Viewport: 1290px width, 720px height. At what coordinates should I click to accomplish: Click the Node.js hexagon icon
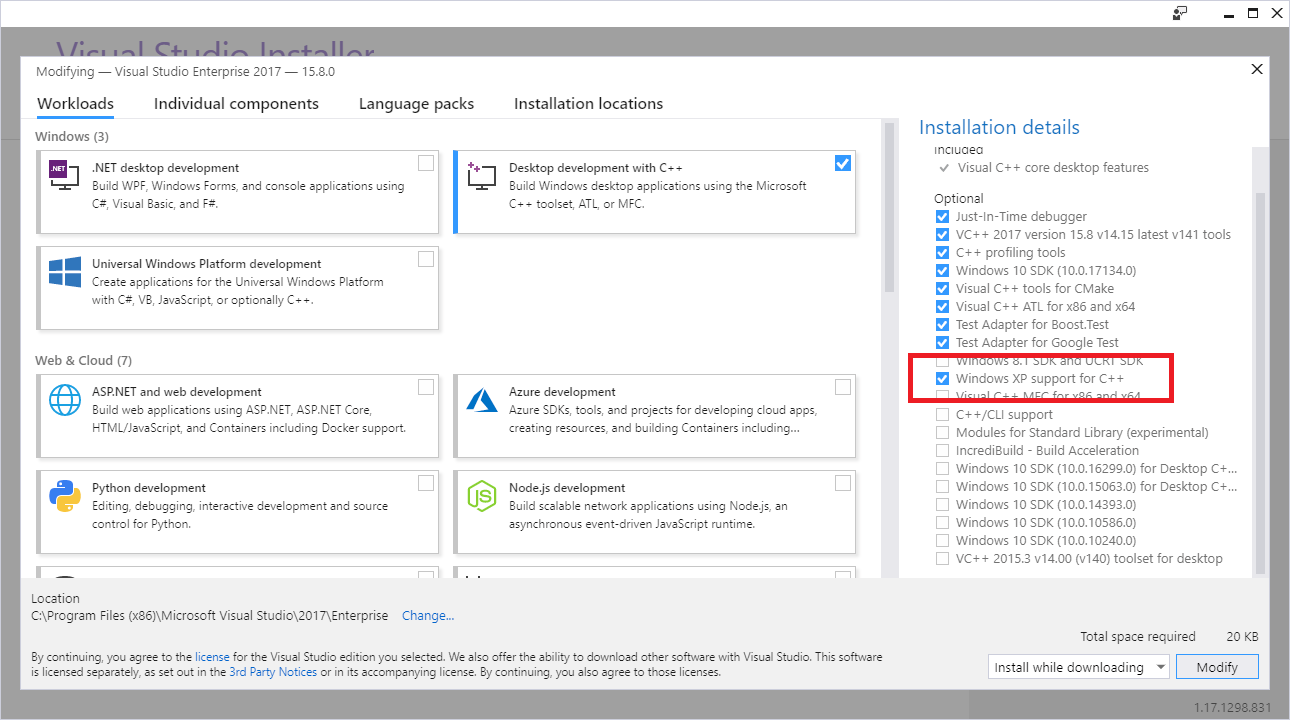coord(481,496)
